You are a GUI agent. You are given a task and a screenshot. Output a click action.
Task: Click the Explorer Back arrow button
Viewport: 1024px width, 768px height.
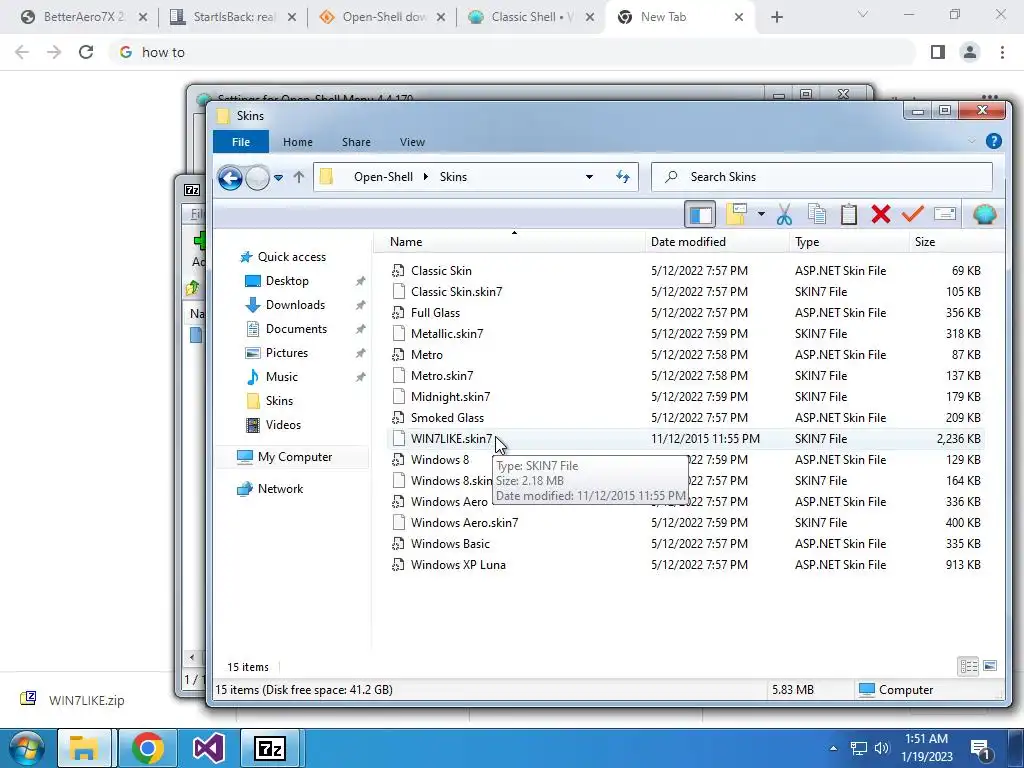point(230,177)
